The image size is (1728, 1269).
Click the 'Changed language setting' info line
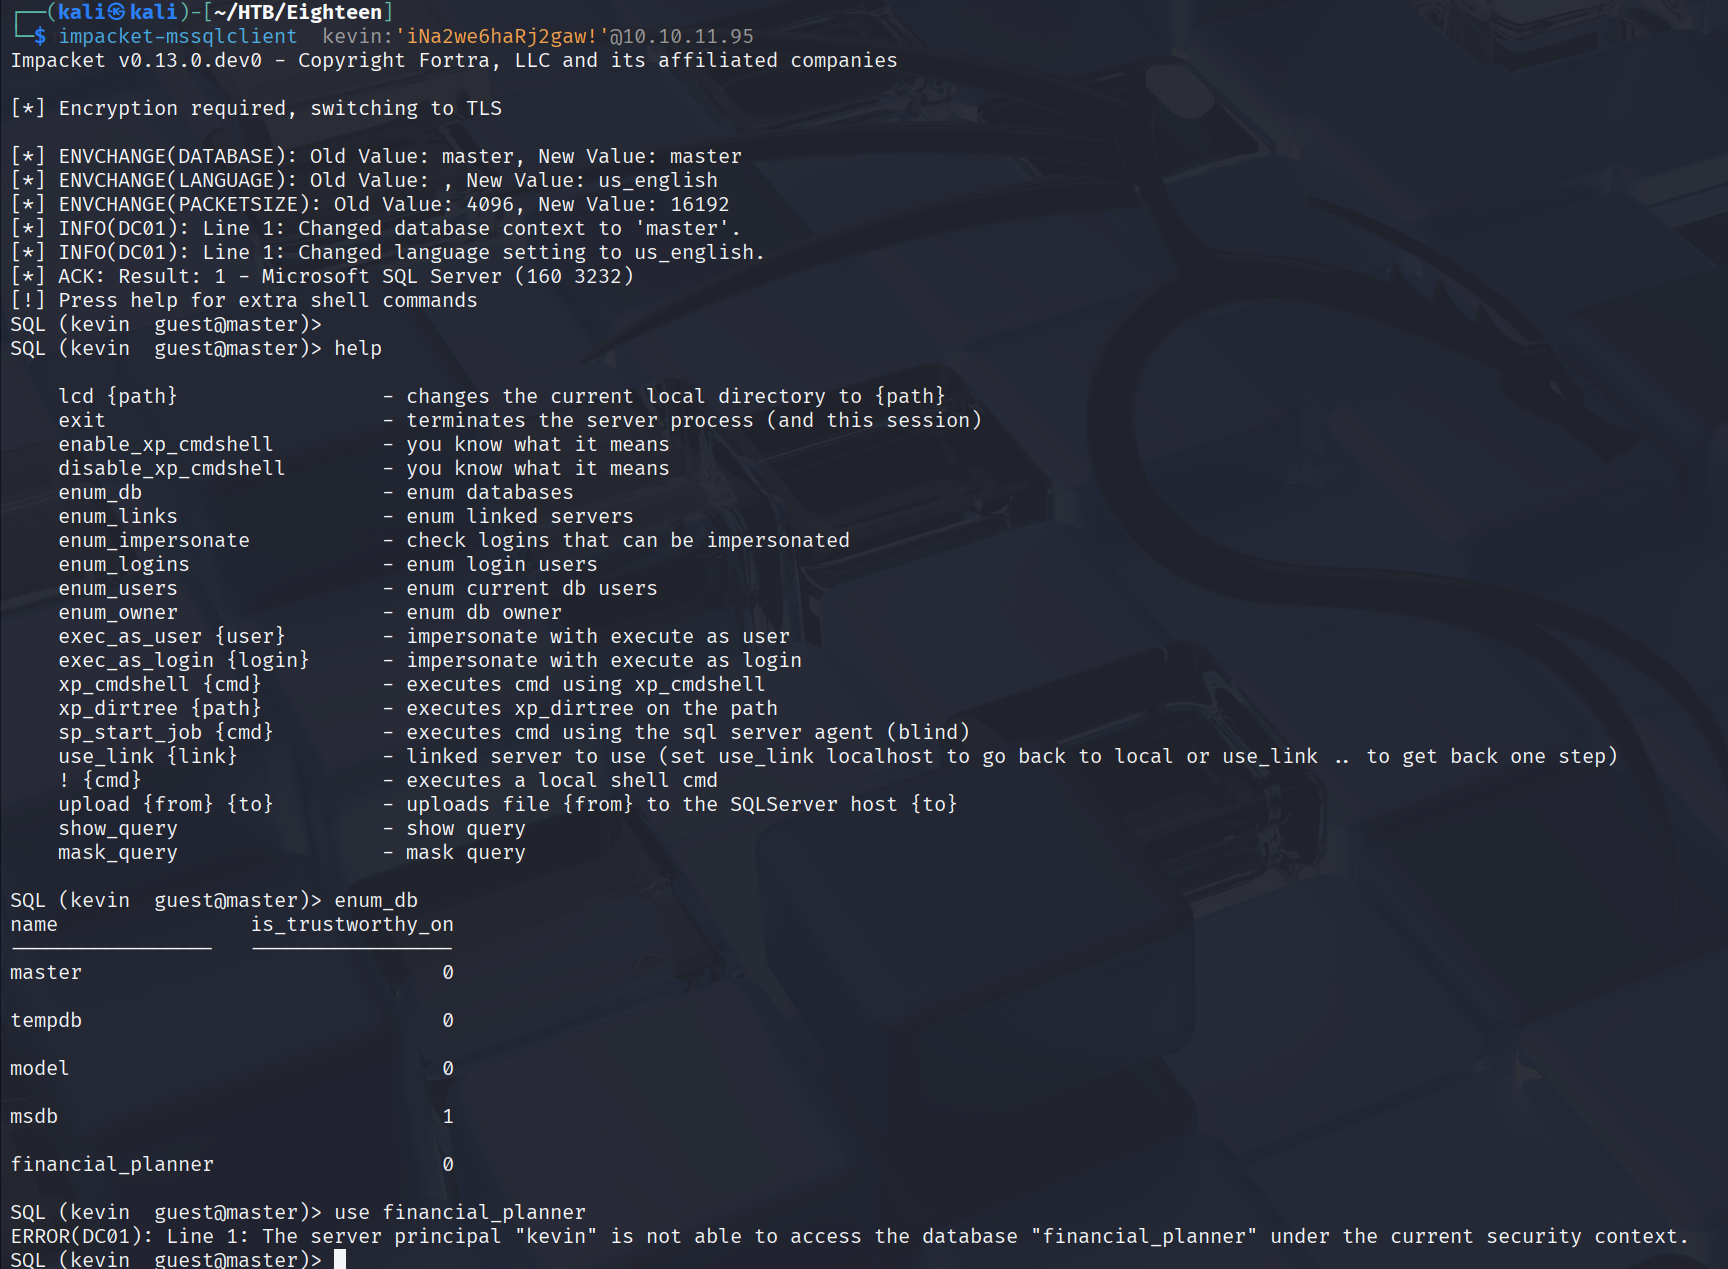click(x=388, y=252)
